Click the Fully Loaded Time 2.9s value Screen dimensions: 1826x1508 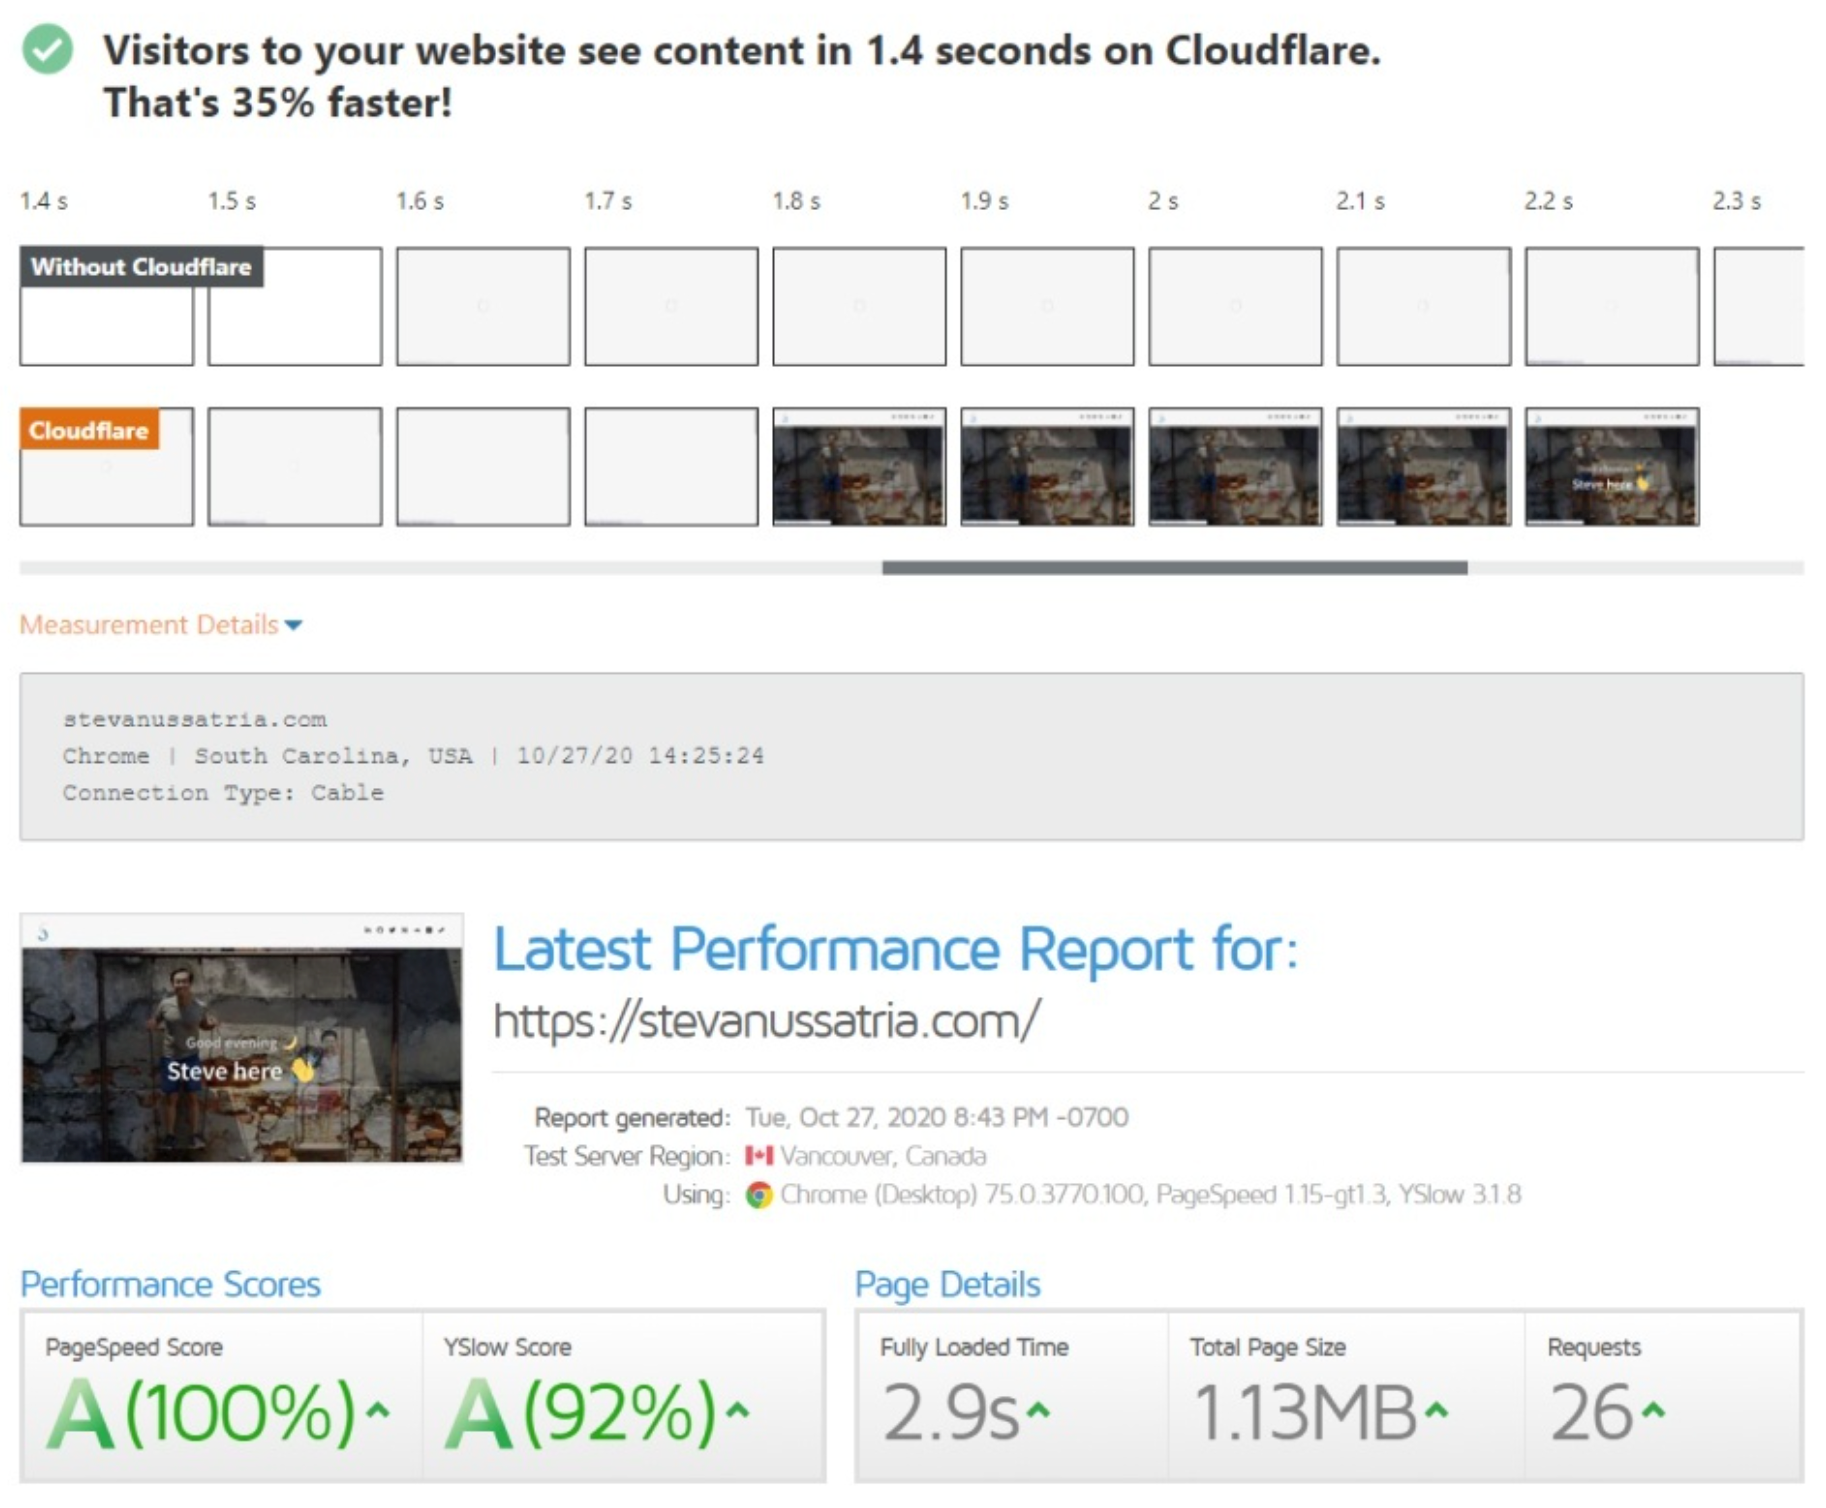(x=951, y=1412)
